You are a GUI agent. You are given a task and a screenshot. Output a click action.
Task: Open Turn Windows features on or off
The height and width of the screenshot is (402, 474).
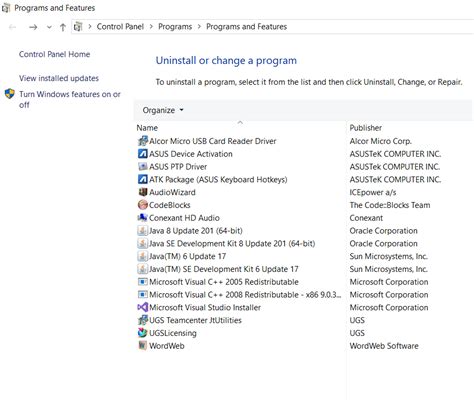pos(70,99)
